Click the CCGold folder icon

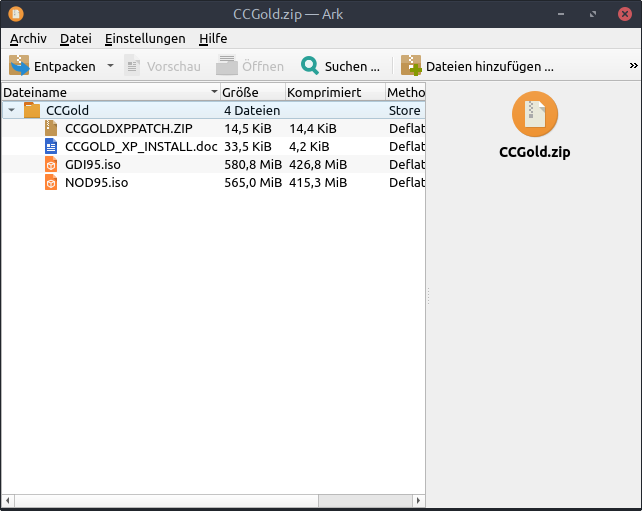pyautogui.click(x=32, y=110)
